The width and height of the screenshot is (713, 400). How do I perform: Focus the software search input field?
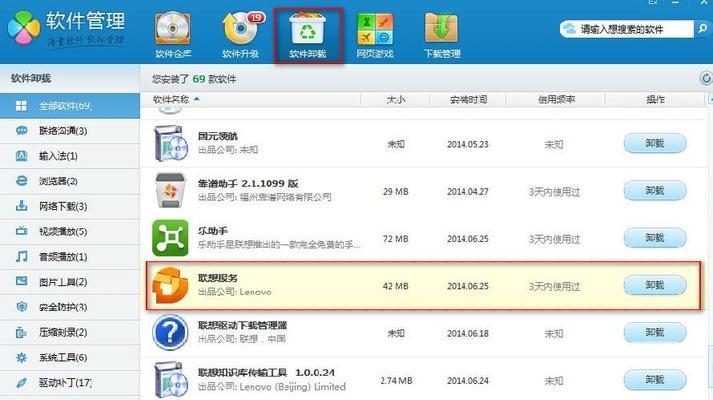[x=627, y=30]
